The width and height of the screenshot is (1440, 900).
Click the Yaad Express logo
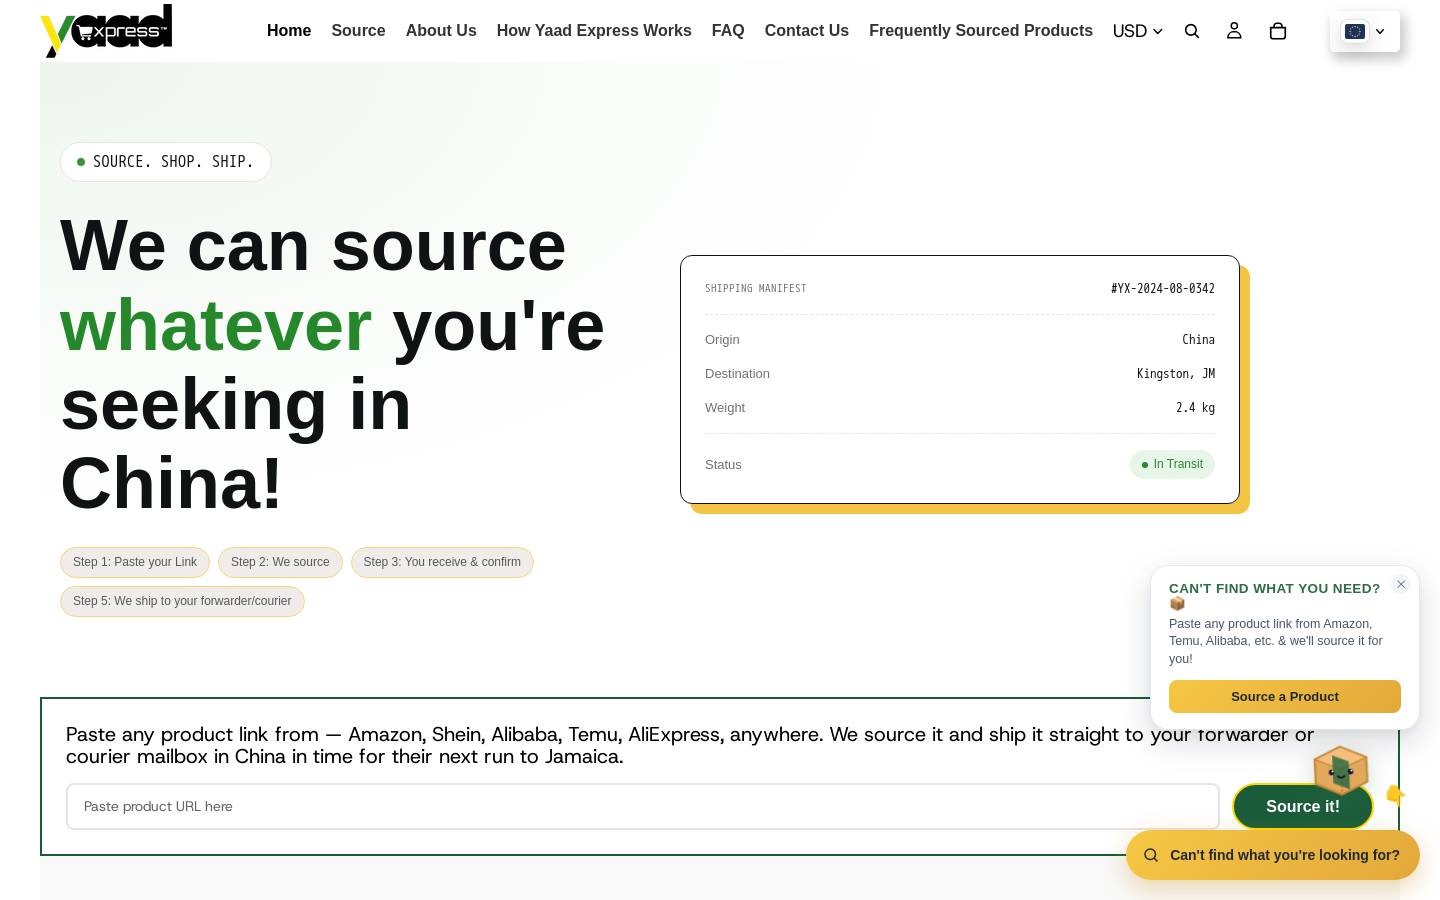[106, 30]
